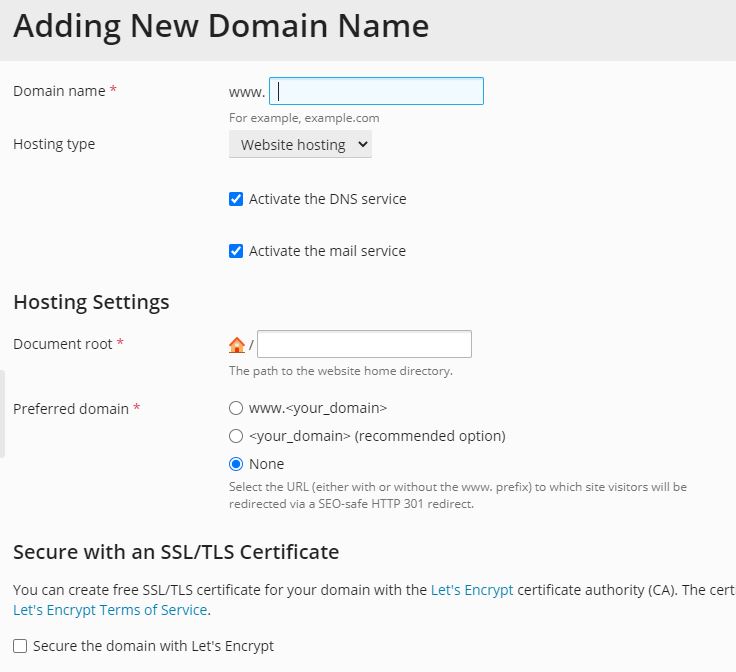Open Let's Encrypt Terms of Service link
This screenshot has height=672, width=736.
click(110, 610)
